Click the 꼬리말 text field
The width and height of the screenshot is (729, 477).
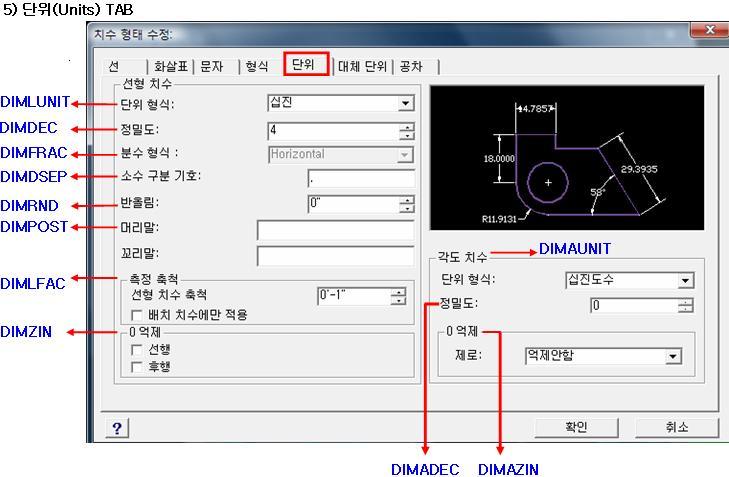(335, 256)
